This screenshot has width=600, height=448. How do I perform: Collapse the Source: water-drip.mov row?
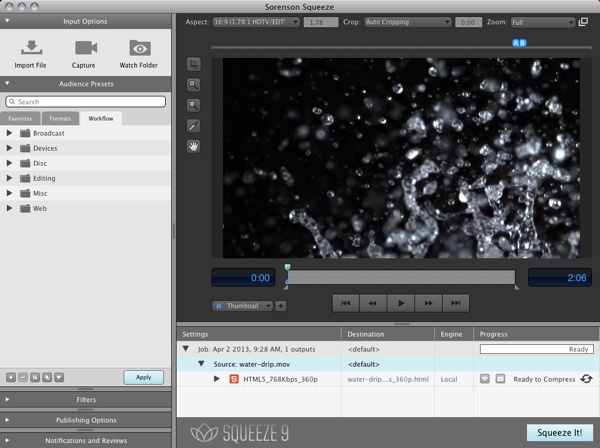pyautogui.click(x=199, y=364)
